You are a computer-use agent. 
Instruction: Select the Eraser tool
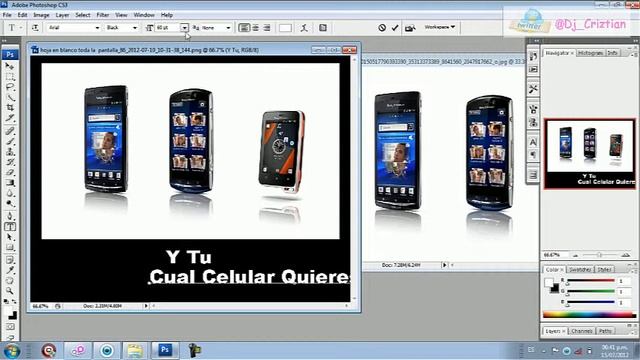(x=10, y=172)
